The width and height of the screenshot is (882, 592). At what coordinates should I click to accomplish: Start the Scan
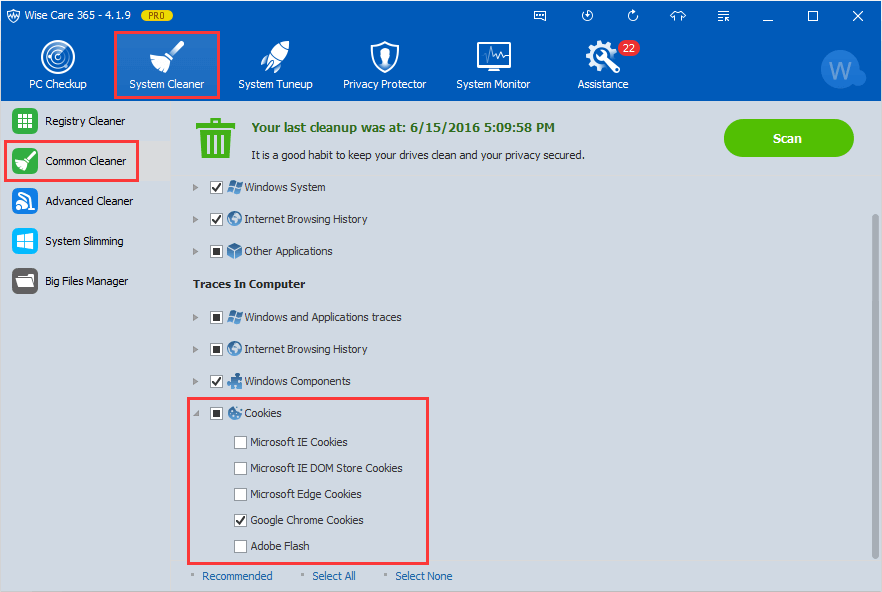[788, 138]
